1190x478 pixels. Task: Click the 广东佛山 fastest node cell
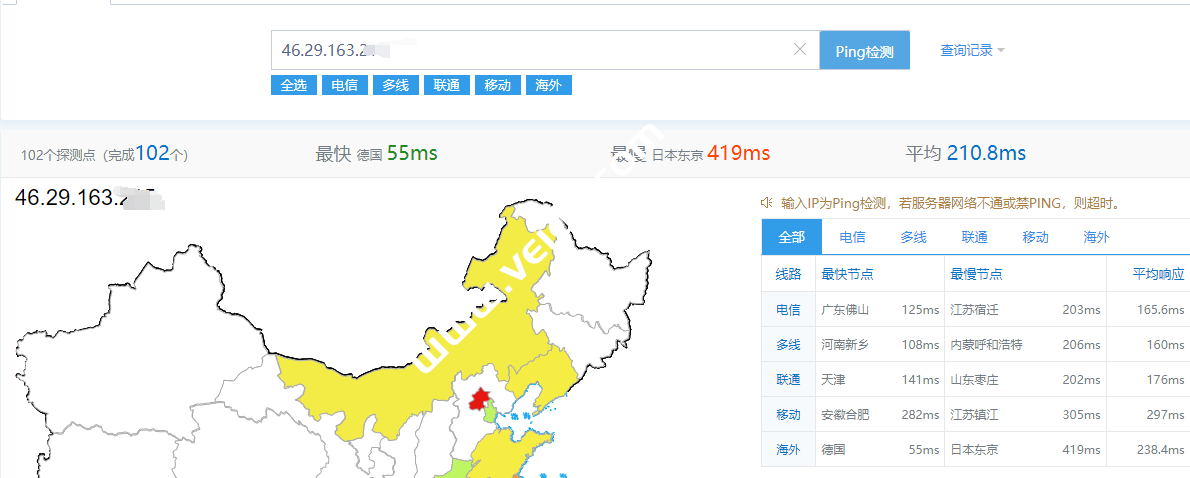tap(845, 310)
